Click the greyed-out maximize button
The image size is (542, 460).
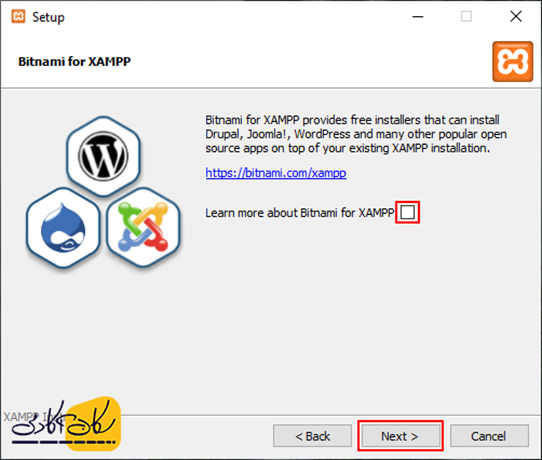466,16
